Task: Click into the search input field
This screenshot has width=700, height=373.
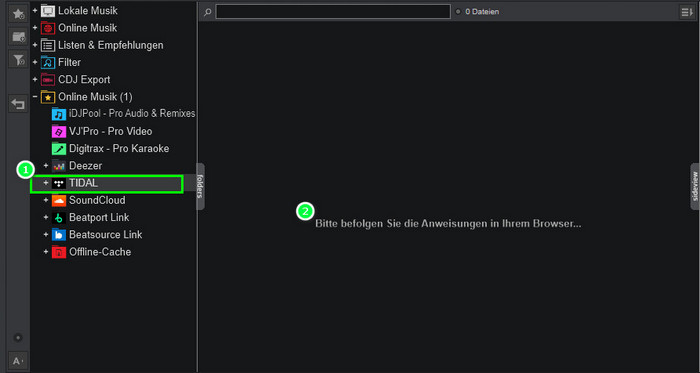Action: (x=333, y=12)
